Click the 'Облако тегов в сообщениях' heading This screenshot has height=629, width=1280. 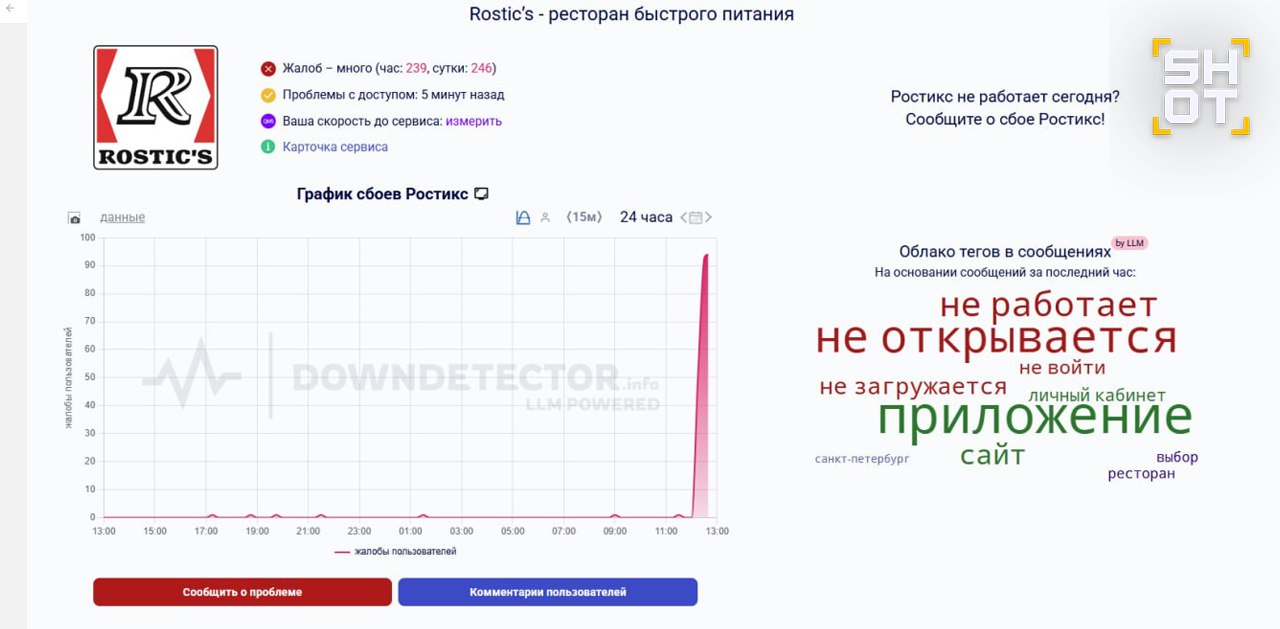click(x=1005, y=252)
